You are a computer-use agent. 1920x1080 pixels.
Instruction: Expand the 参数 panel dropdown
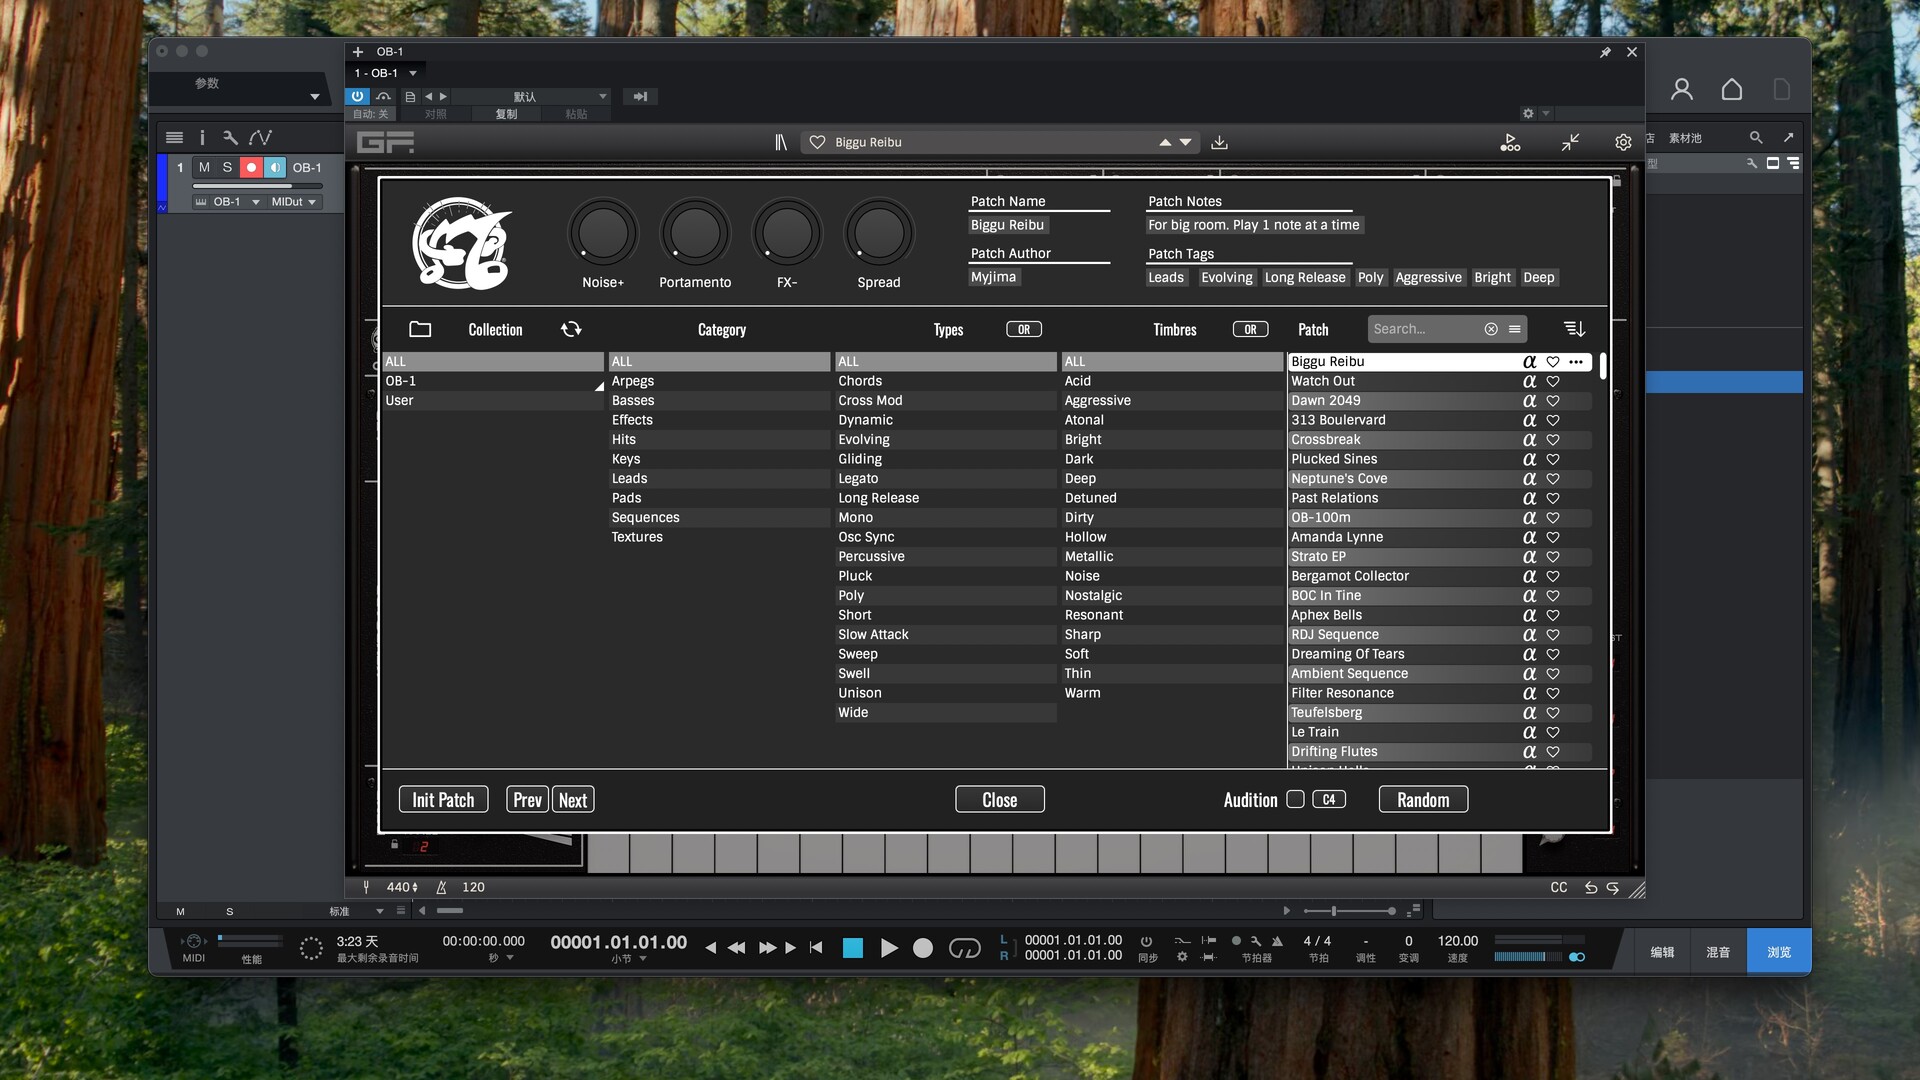(x=314, y=97)
